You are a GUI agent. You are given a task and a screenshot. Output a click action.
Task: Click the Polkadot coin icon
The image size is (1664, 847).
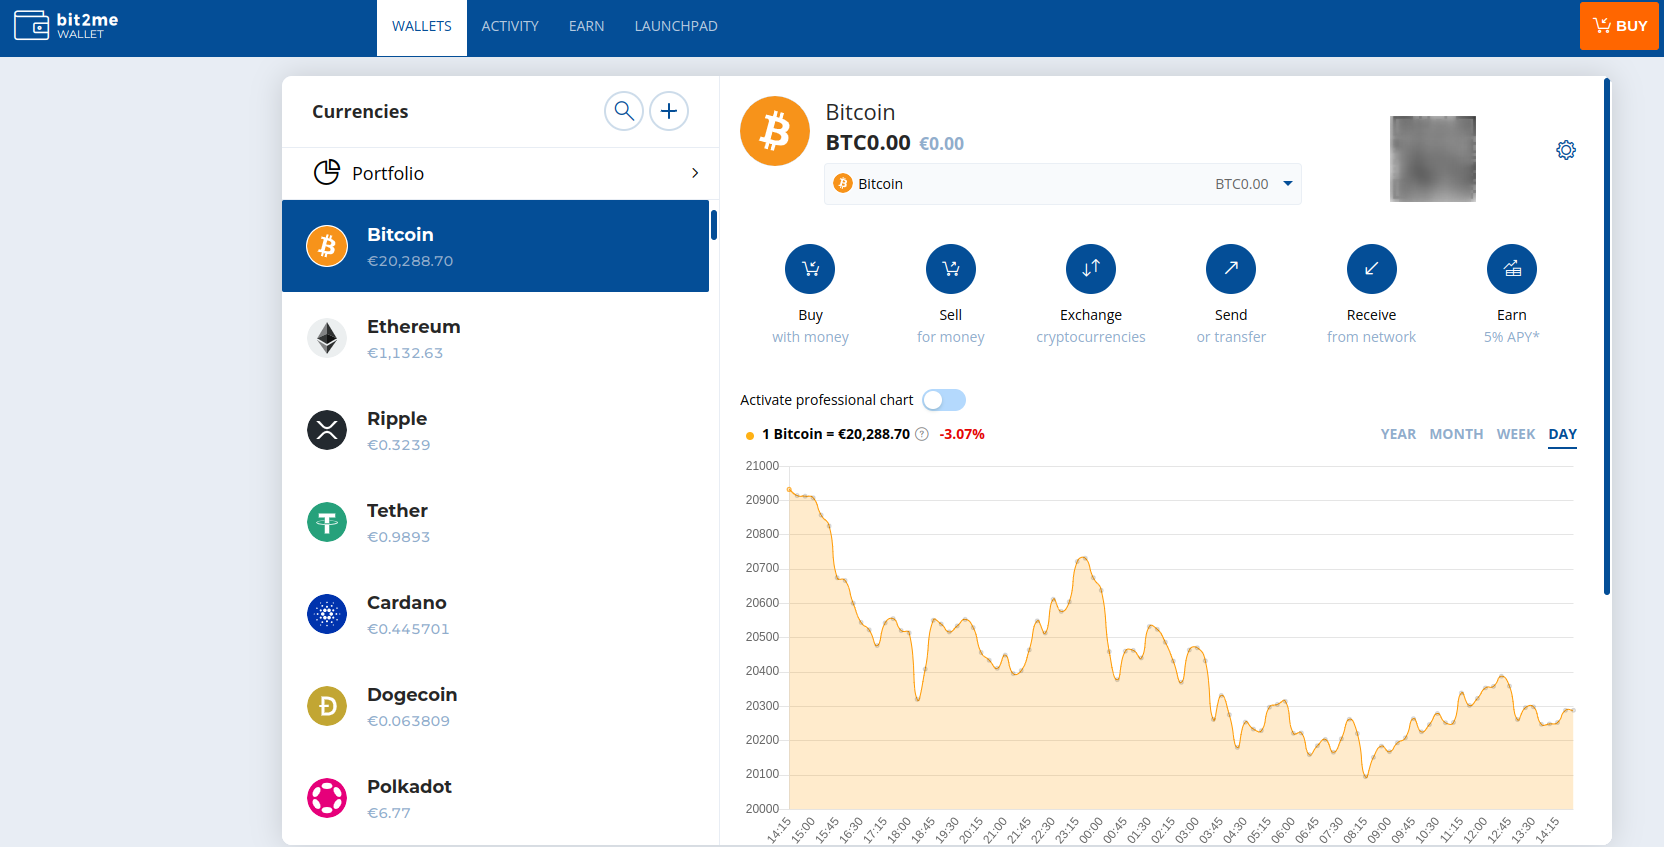tap(327, 798)
